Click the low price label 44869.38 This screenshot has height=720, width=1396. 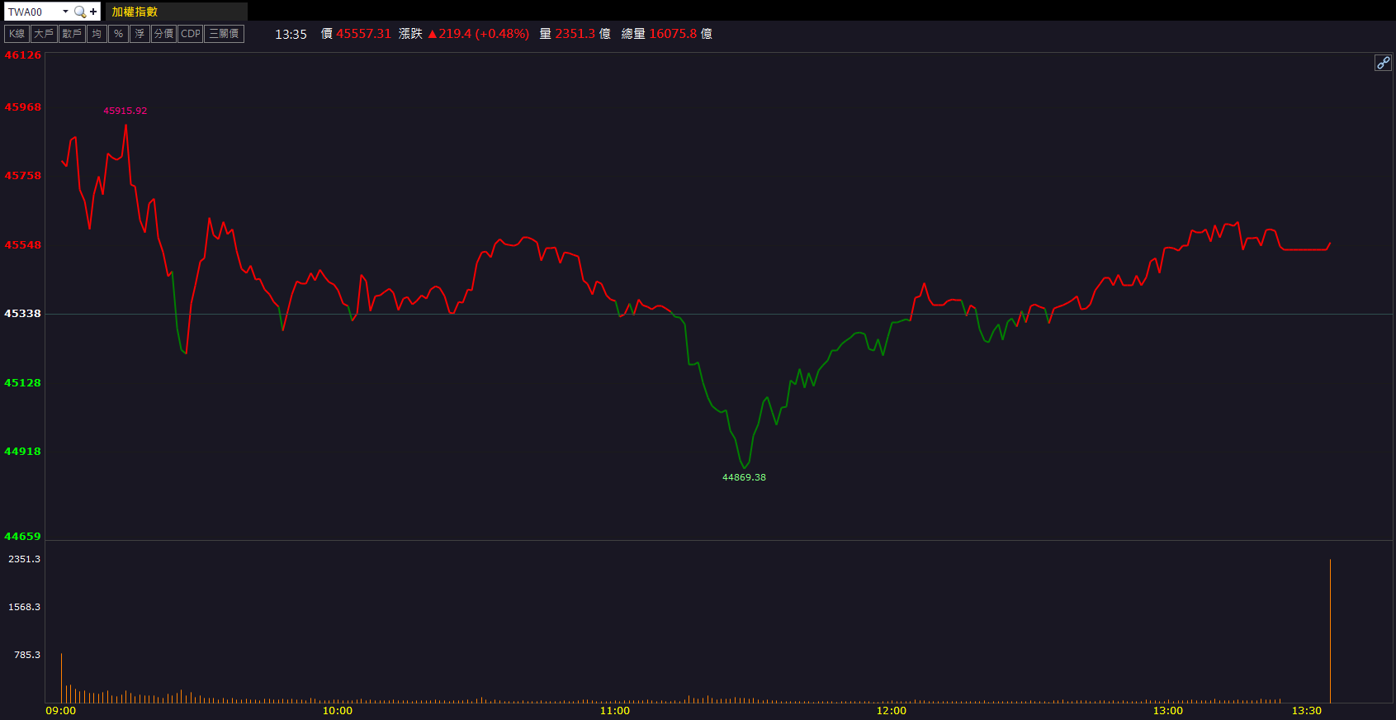pyautogui.click(x=744, y=477)
